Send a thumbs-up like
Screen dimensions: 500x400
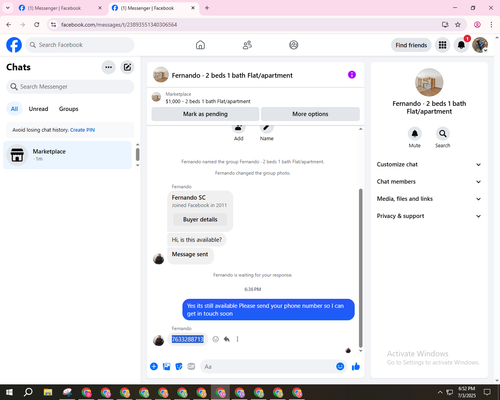pos(356,367)
